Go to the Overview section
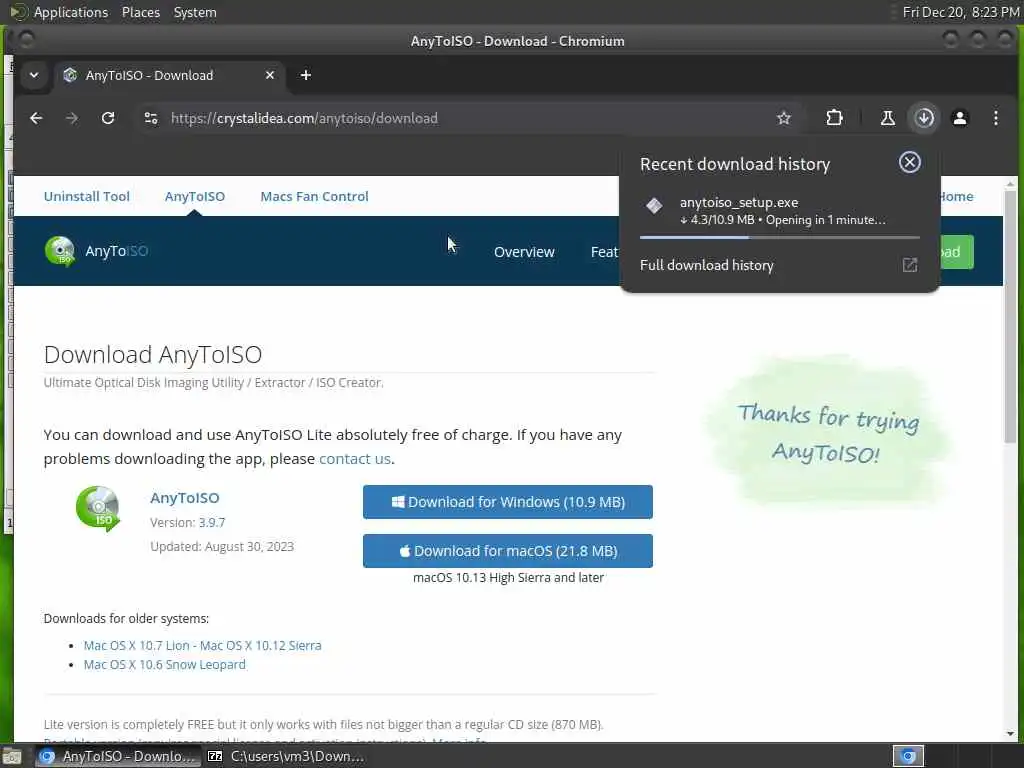 [x=524, y=252]
